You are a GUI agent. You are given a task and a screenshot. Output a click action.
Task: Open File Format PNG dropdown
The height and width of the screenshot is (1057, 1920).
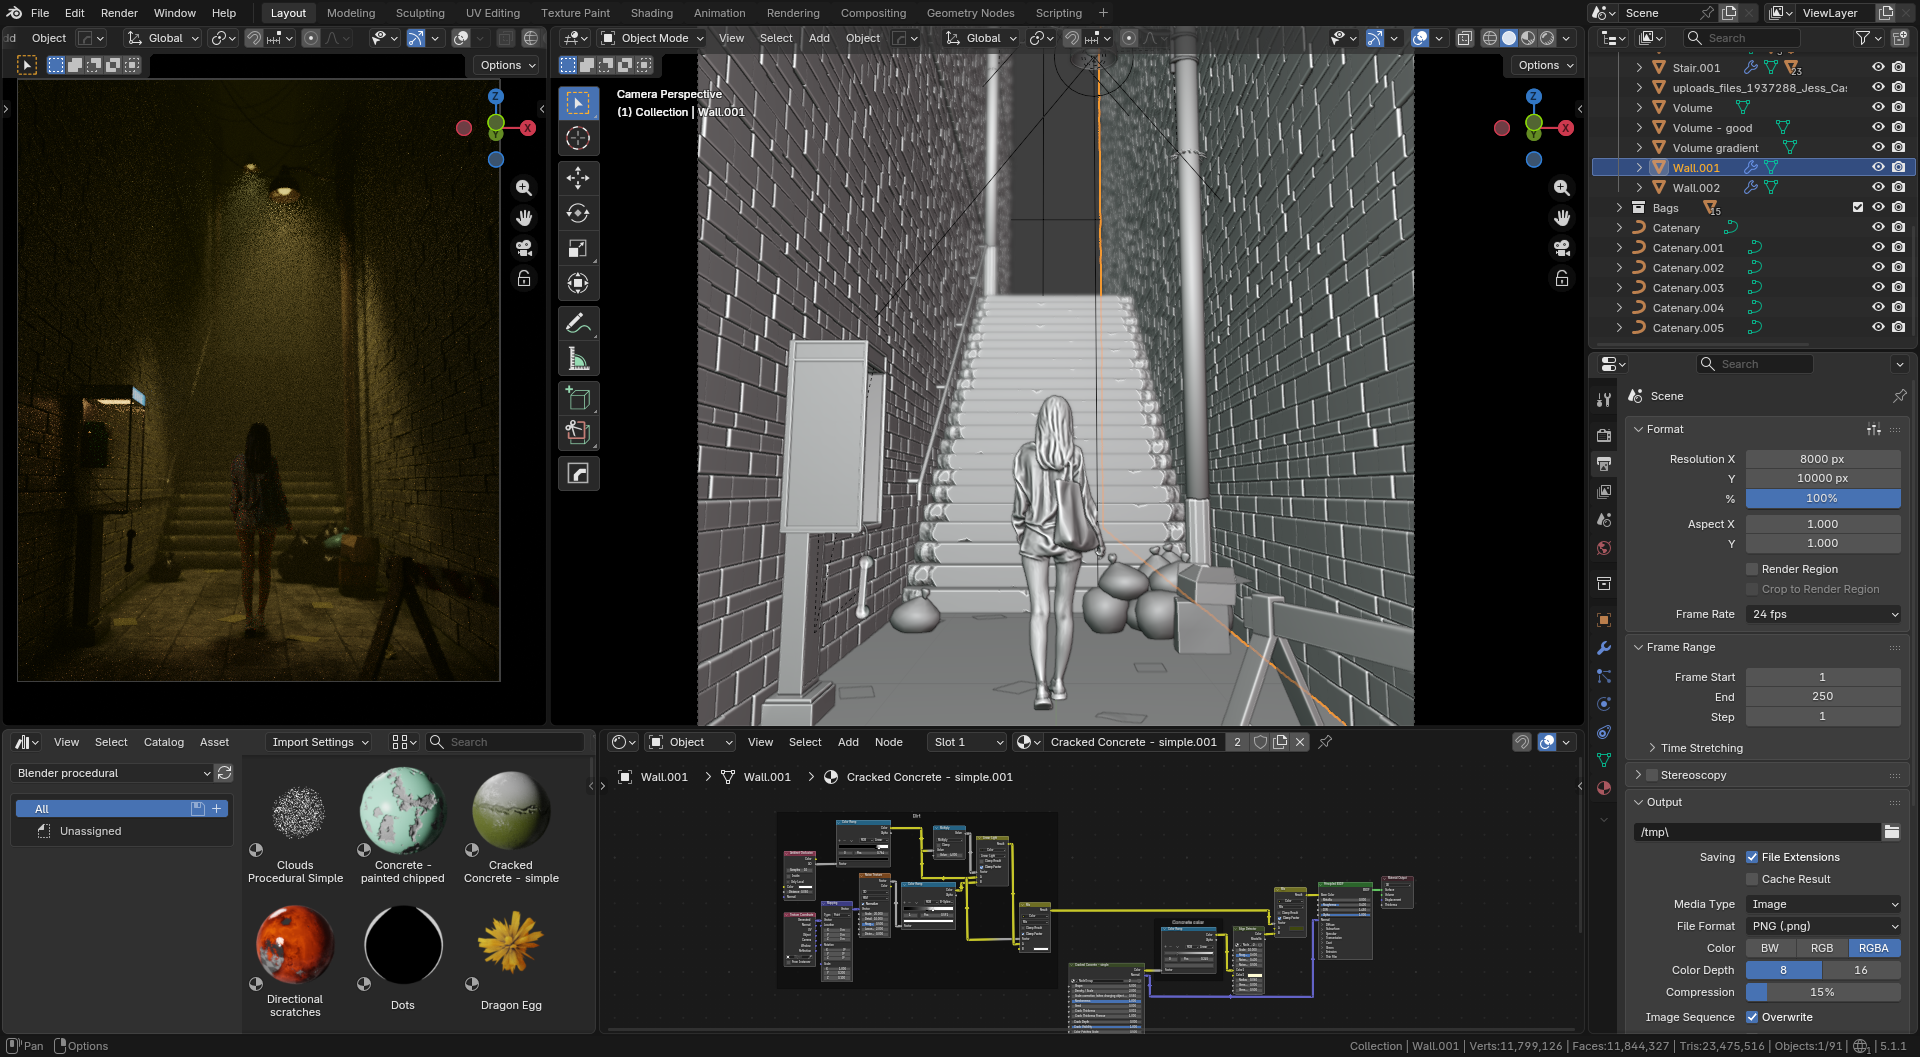tap(1823, 926)
